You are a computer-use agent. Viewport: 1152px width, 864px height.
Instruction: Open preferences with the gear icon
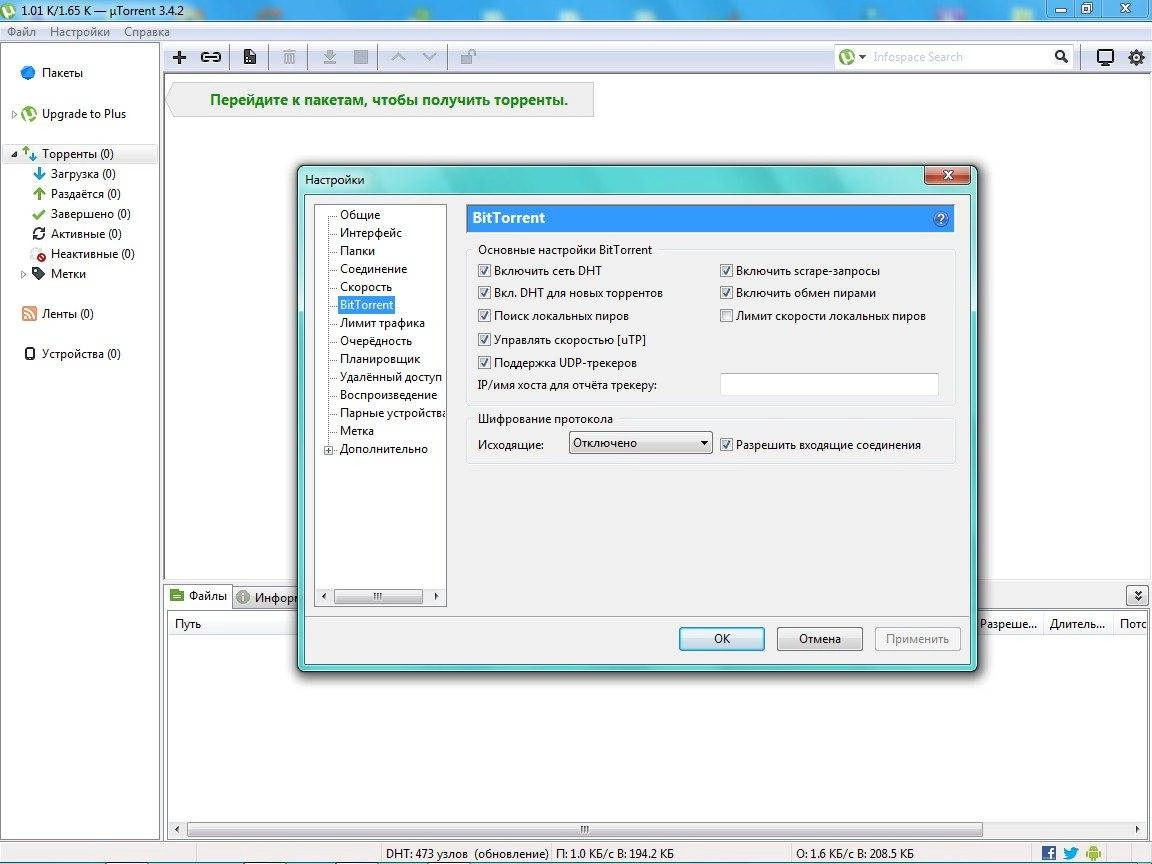click(x=1136, y=57)
